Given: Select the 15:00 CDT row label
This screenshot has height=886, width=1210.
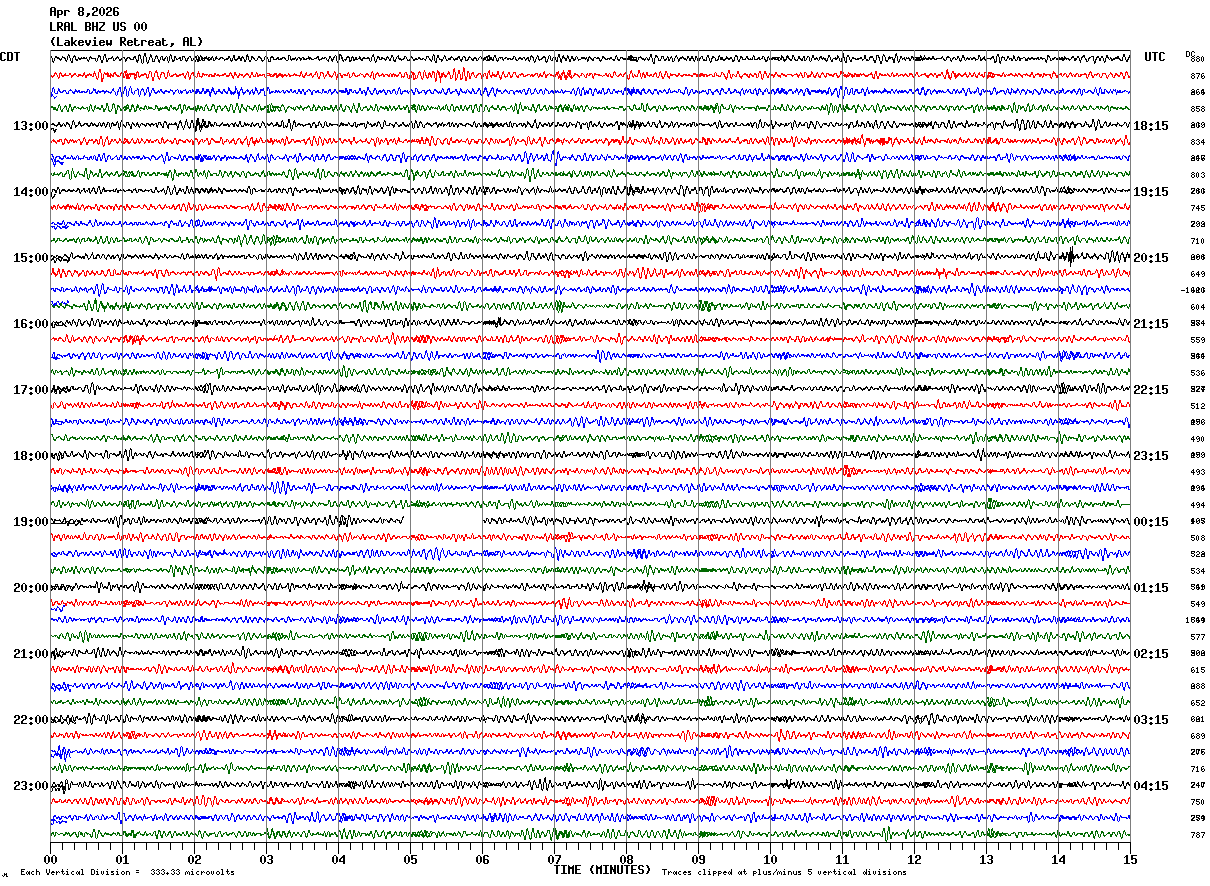Looking at the screenshot, I should tap(30, 258).
